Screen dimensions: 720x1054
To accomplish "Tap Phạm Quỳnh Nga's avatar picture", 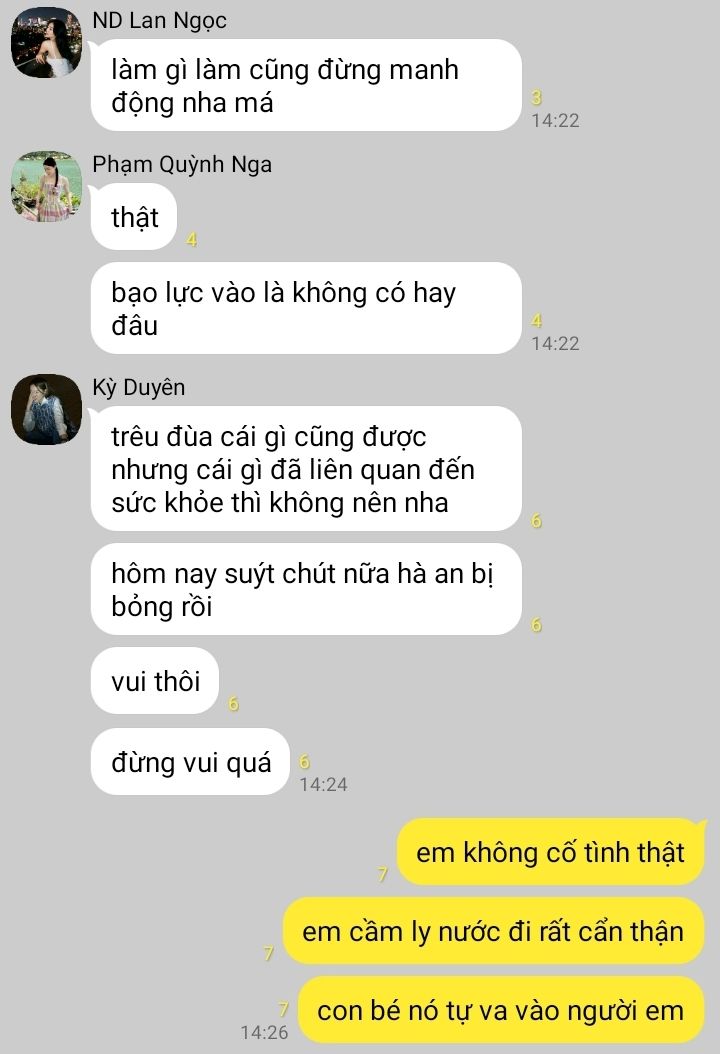I will tap(46, 186).
